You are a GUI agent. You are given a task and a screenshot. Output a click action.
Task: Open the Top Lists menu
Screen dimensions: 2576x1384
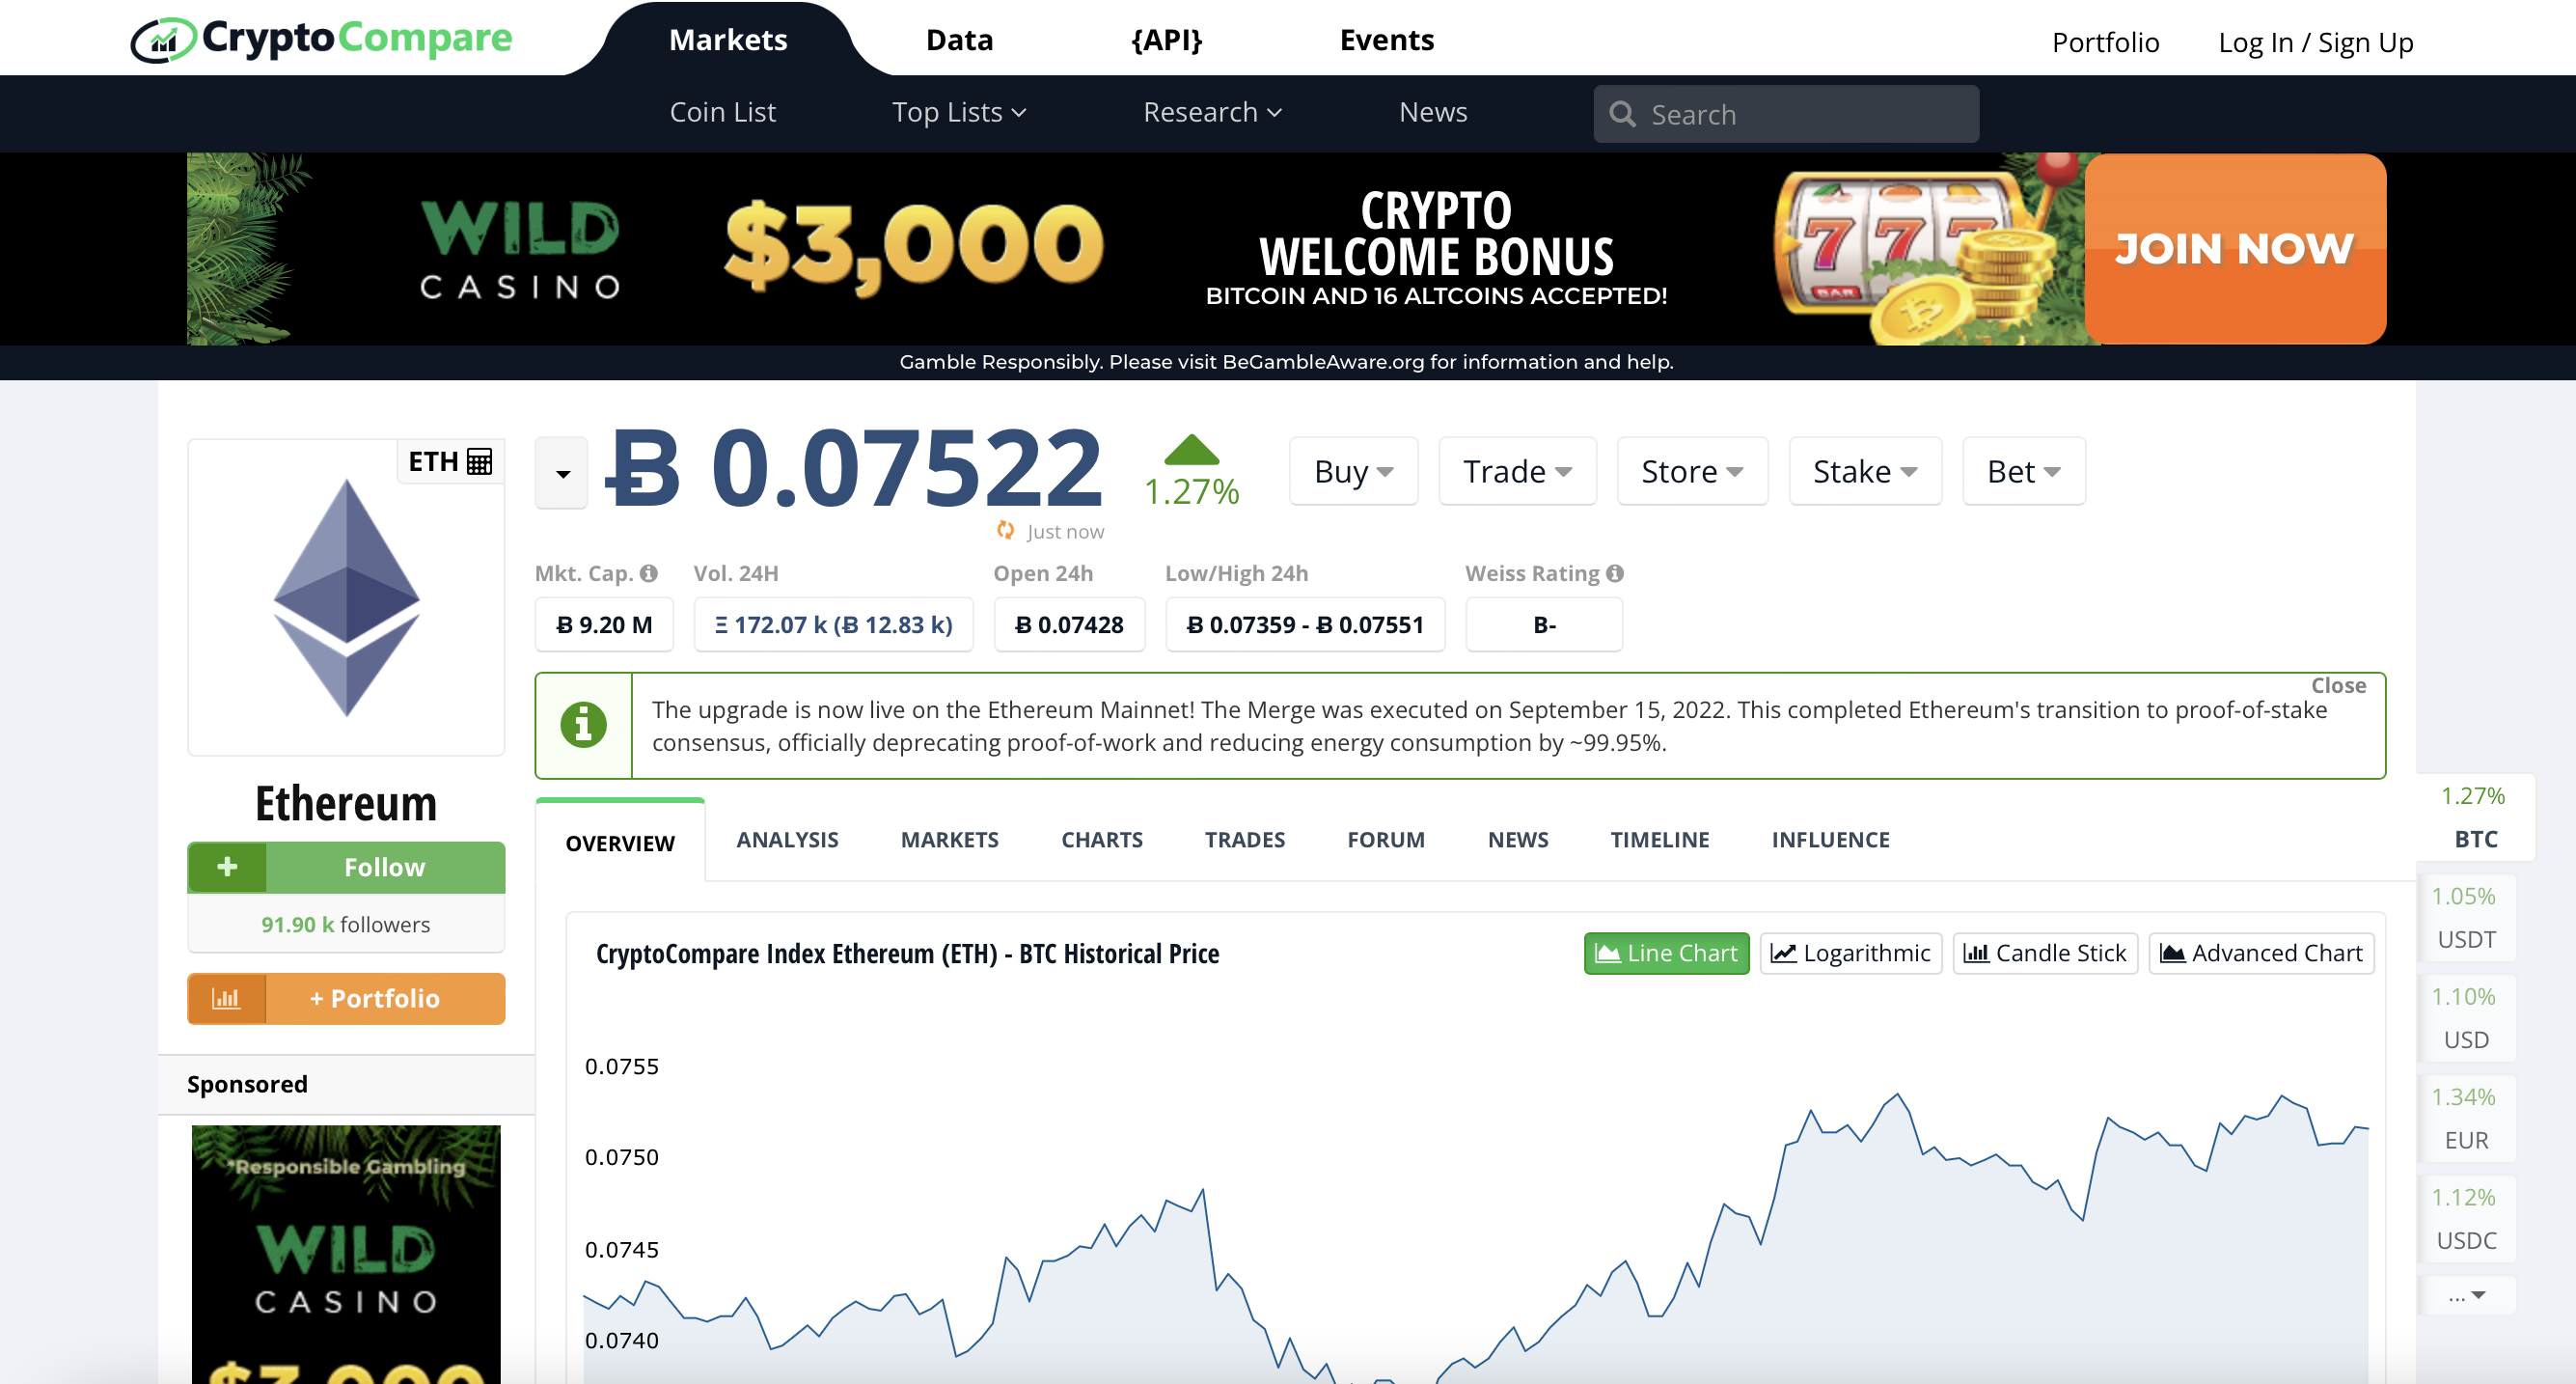pos(959,112)
